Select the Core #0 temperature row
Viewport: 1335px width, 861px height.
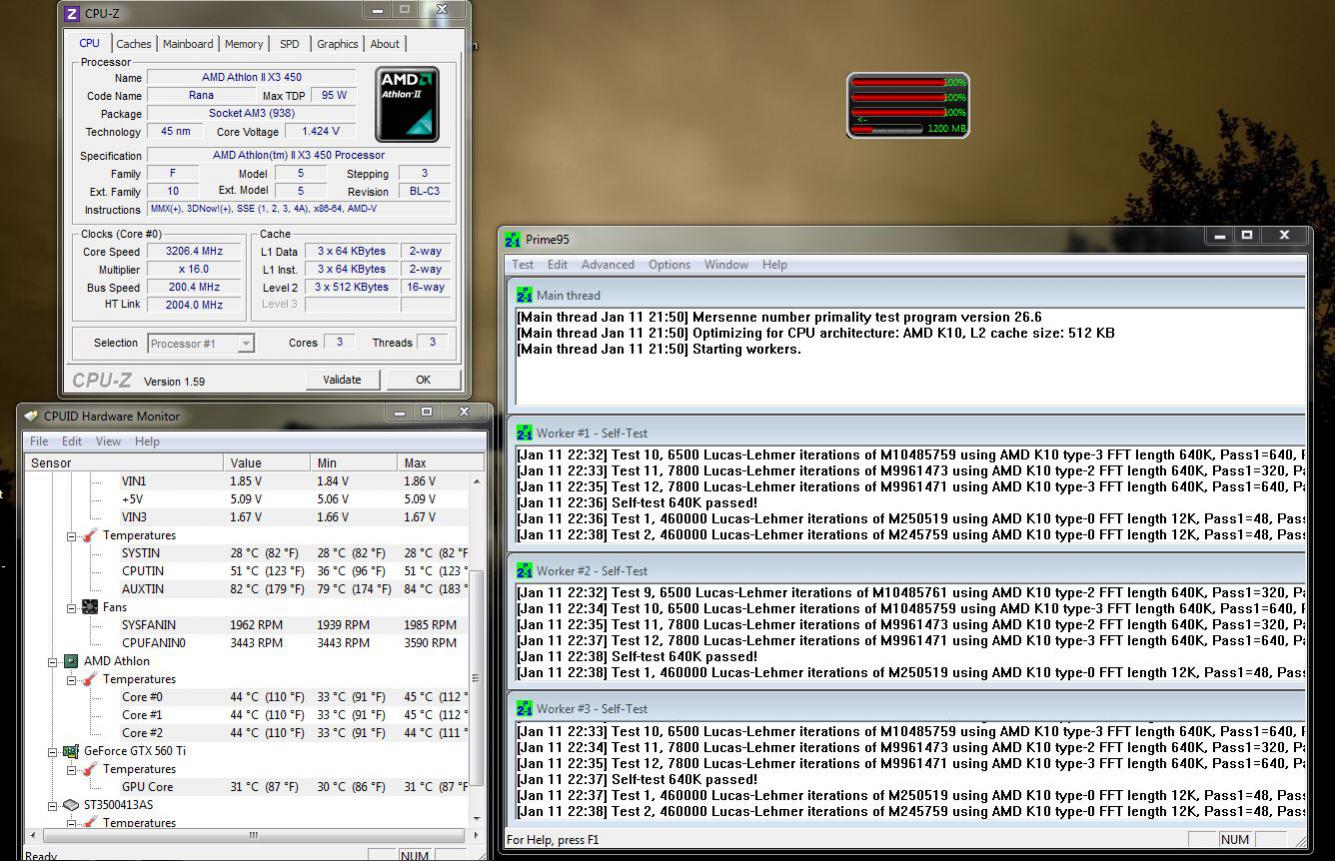246,697
